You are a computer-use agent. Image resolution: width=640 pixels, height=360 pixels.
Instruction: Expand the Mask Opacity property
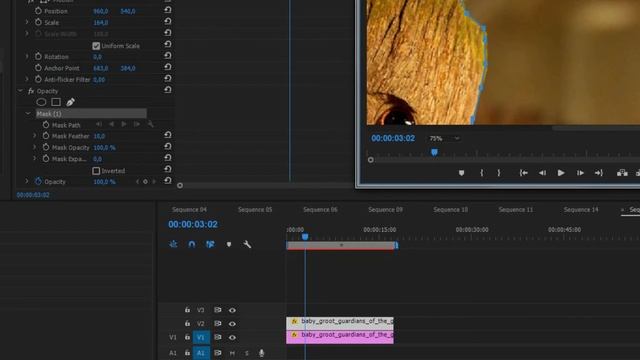(35, 147)
